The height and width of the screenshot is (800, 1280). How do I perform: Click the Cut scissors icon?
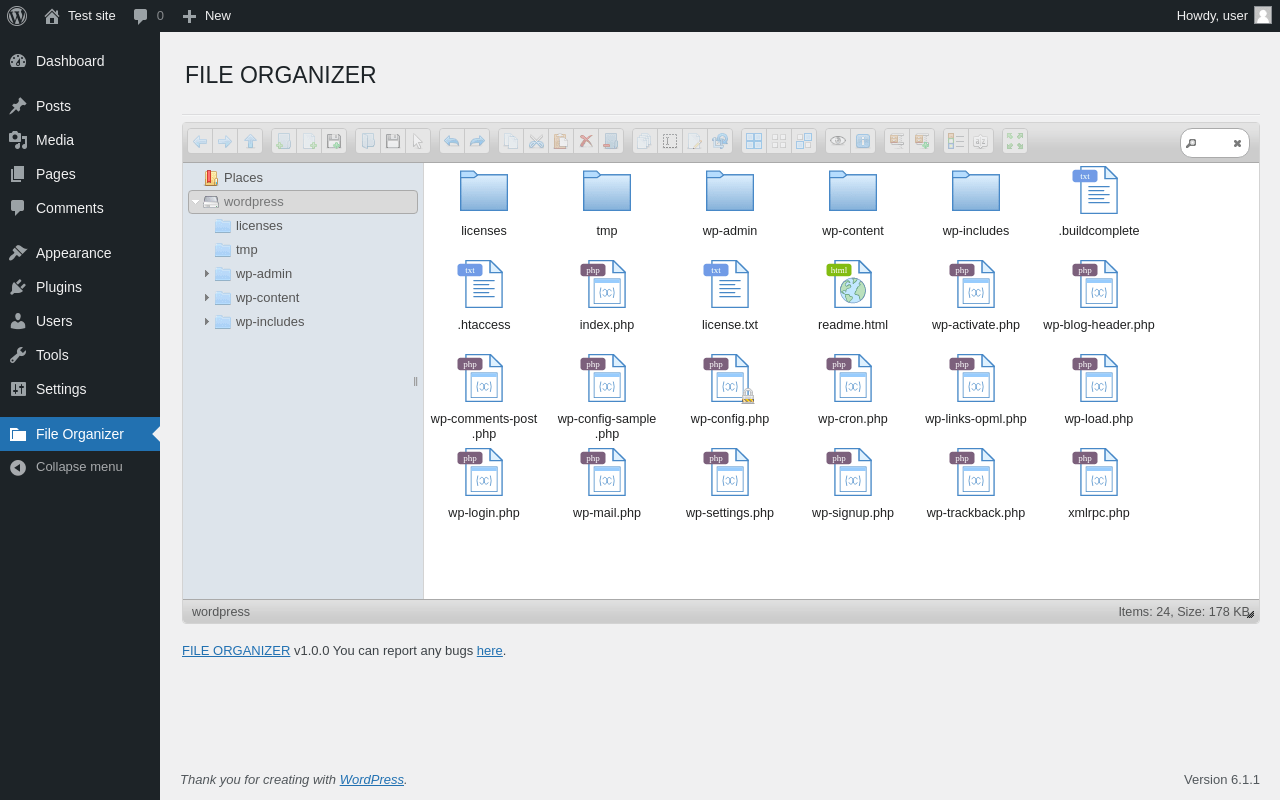coord(536,141)
